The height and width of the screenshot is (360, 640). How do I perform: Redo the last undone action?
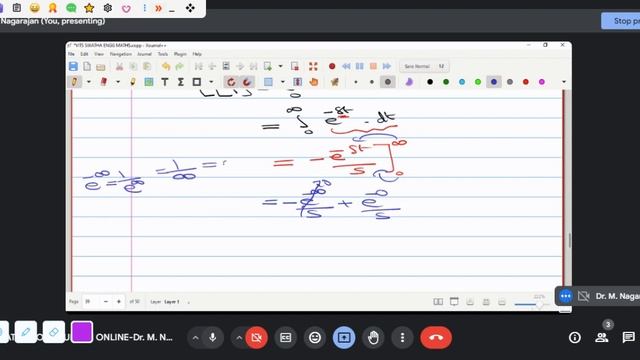pyautogui.click(x=180, y=67)
